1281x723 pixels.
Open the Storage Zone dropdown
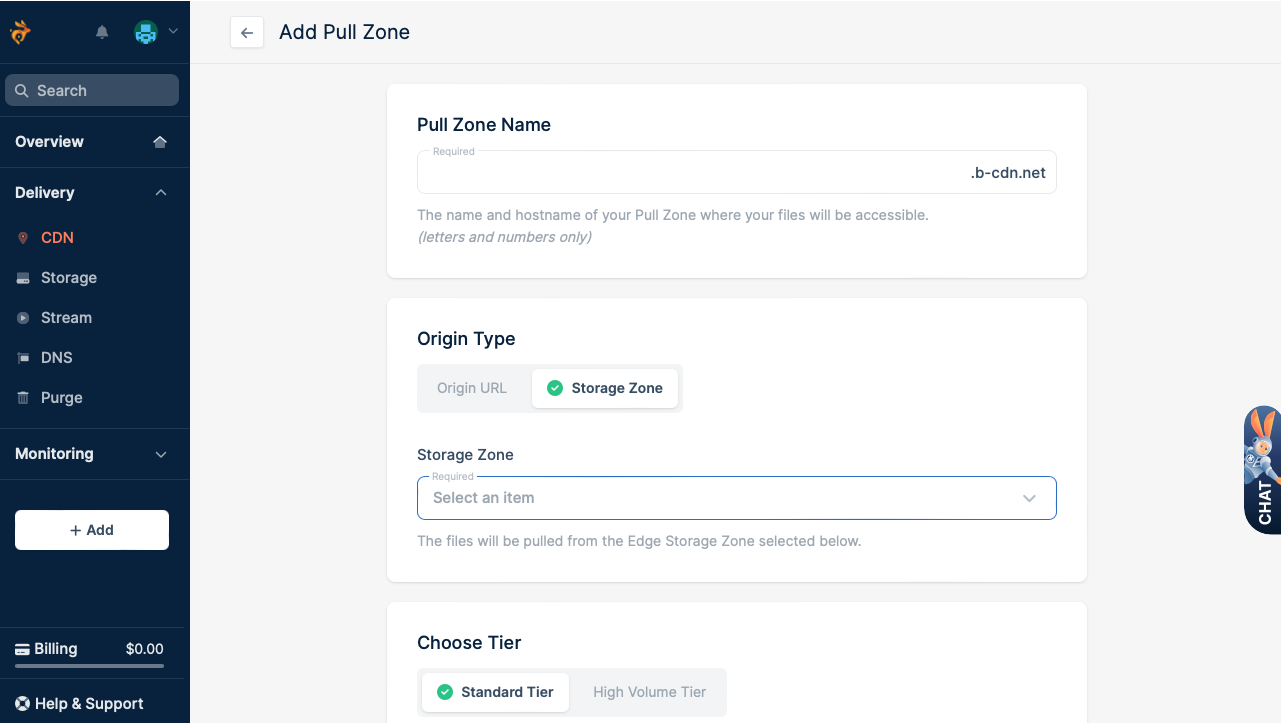[736, 498]
